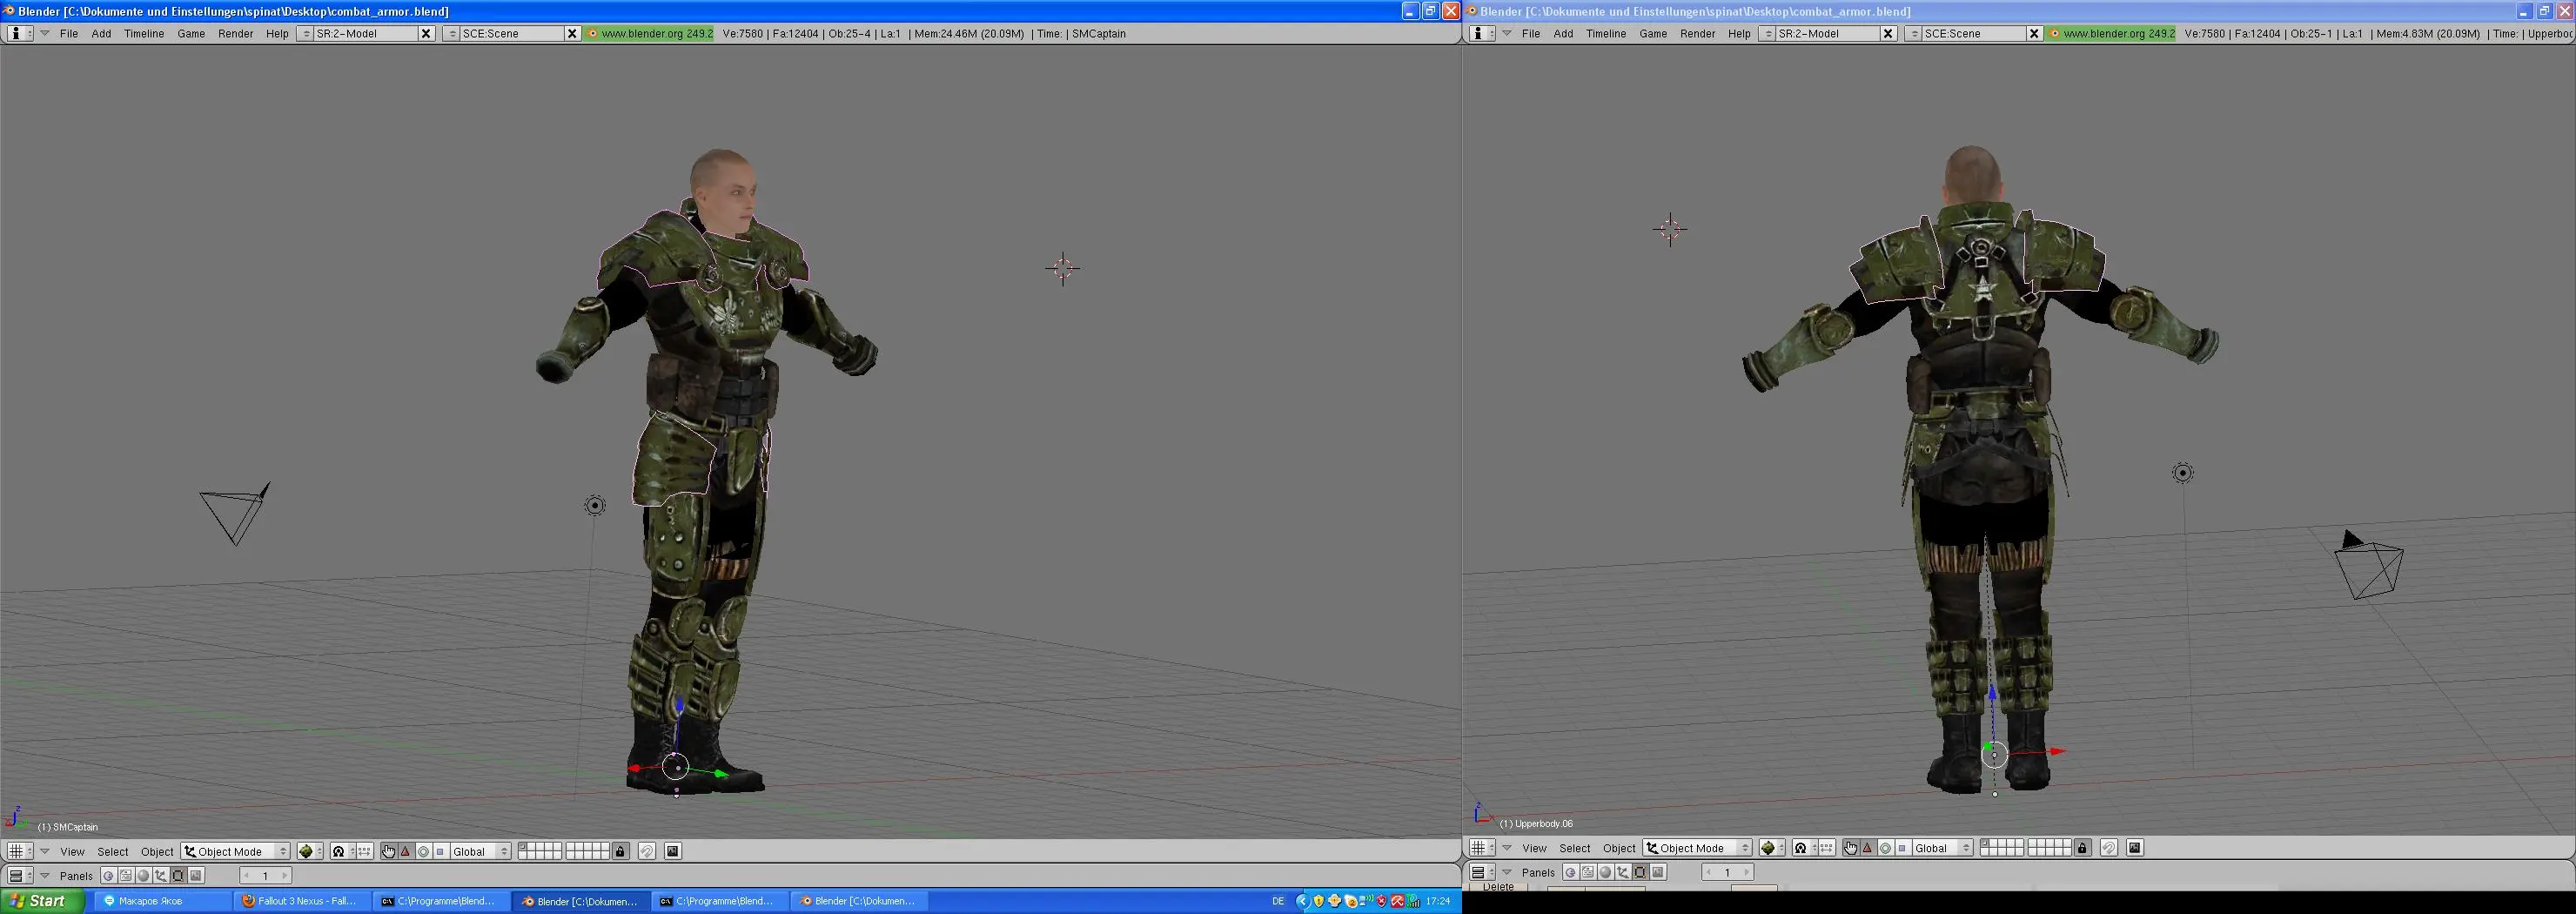Open draw type selector in right 3D viewport

[x=1772, y=848]
